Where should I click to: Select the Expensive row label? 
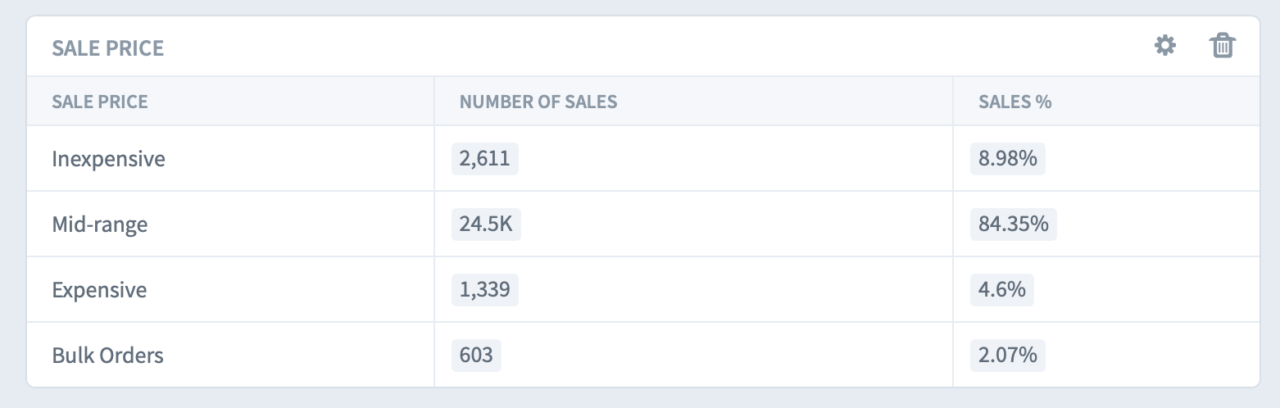point(100,290)
